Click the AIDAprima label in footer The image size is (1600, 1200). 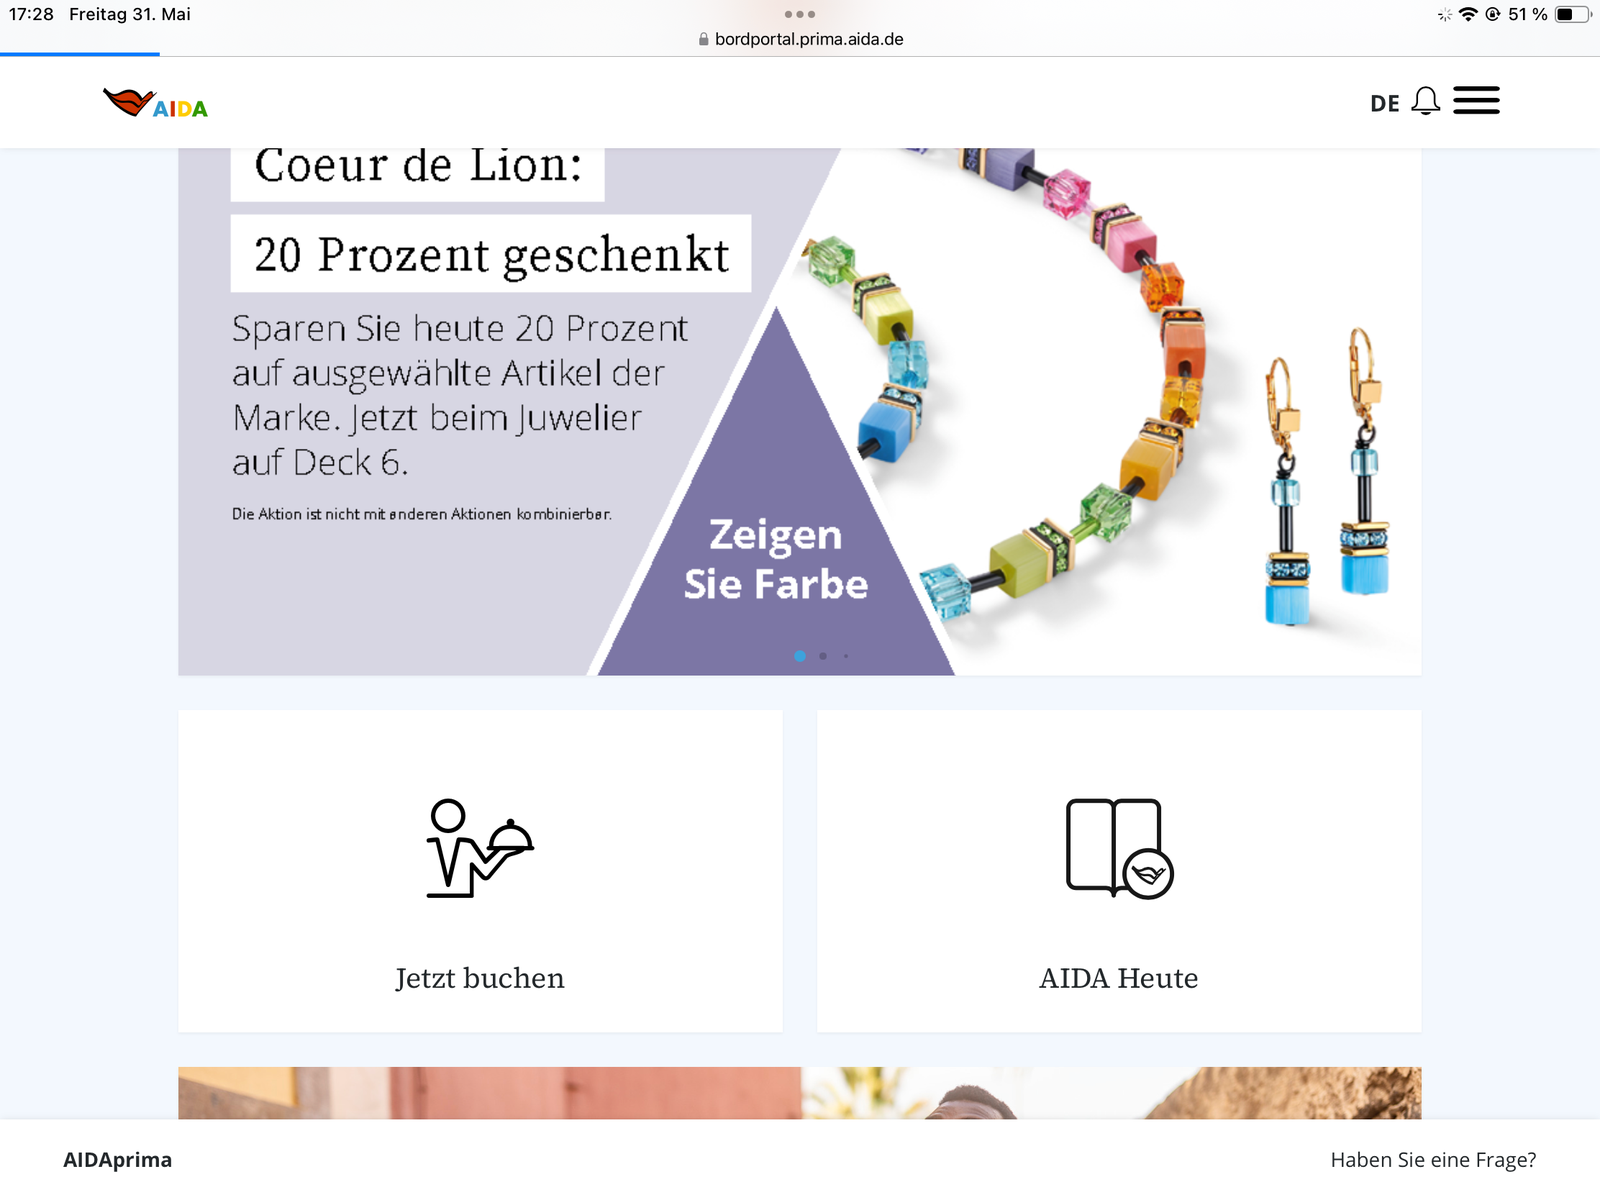point(118,1160)
